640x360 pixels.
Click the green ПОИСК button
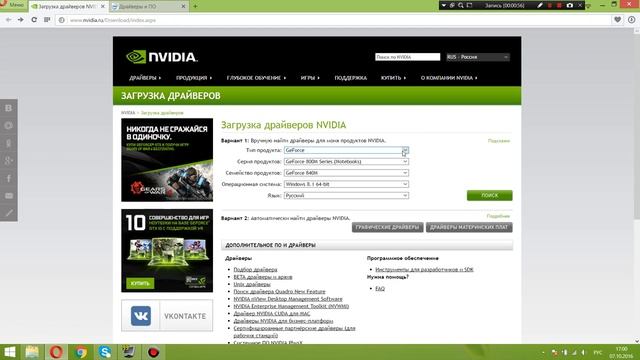tap(489, 196)
